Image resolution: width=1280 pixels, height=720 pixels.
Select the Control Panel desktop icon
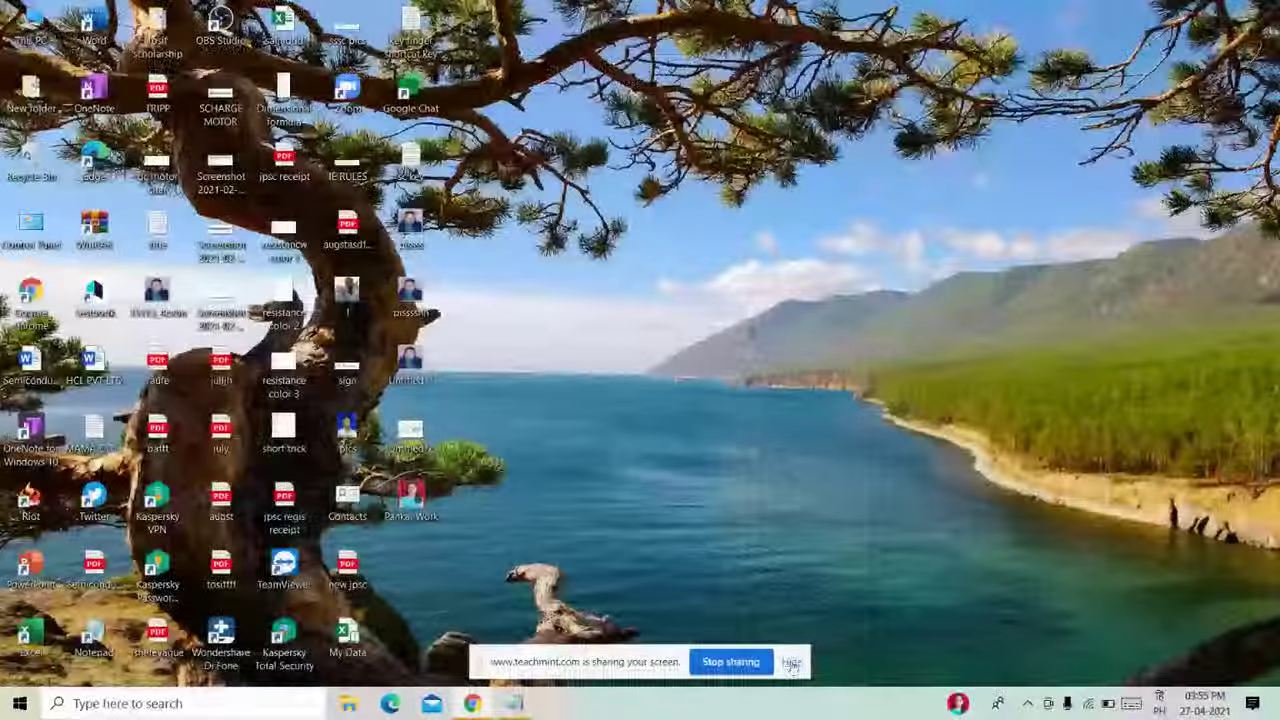[31, 231]
